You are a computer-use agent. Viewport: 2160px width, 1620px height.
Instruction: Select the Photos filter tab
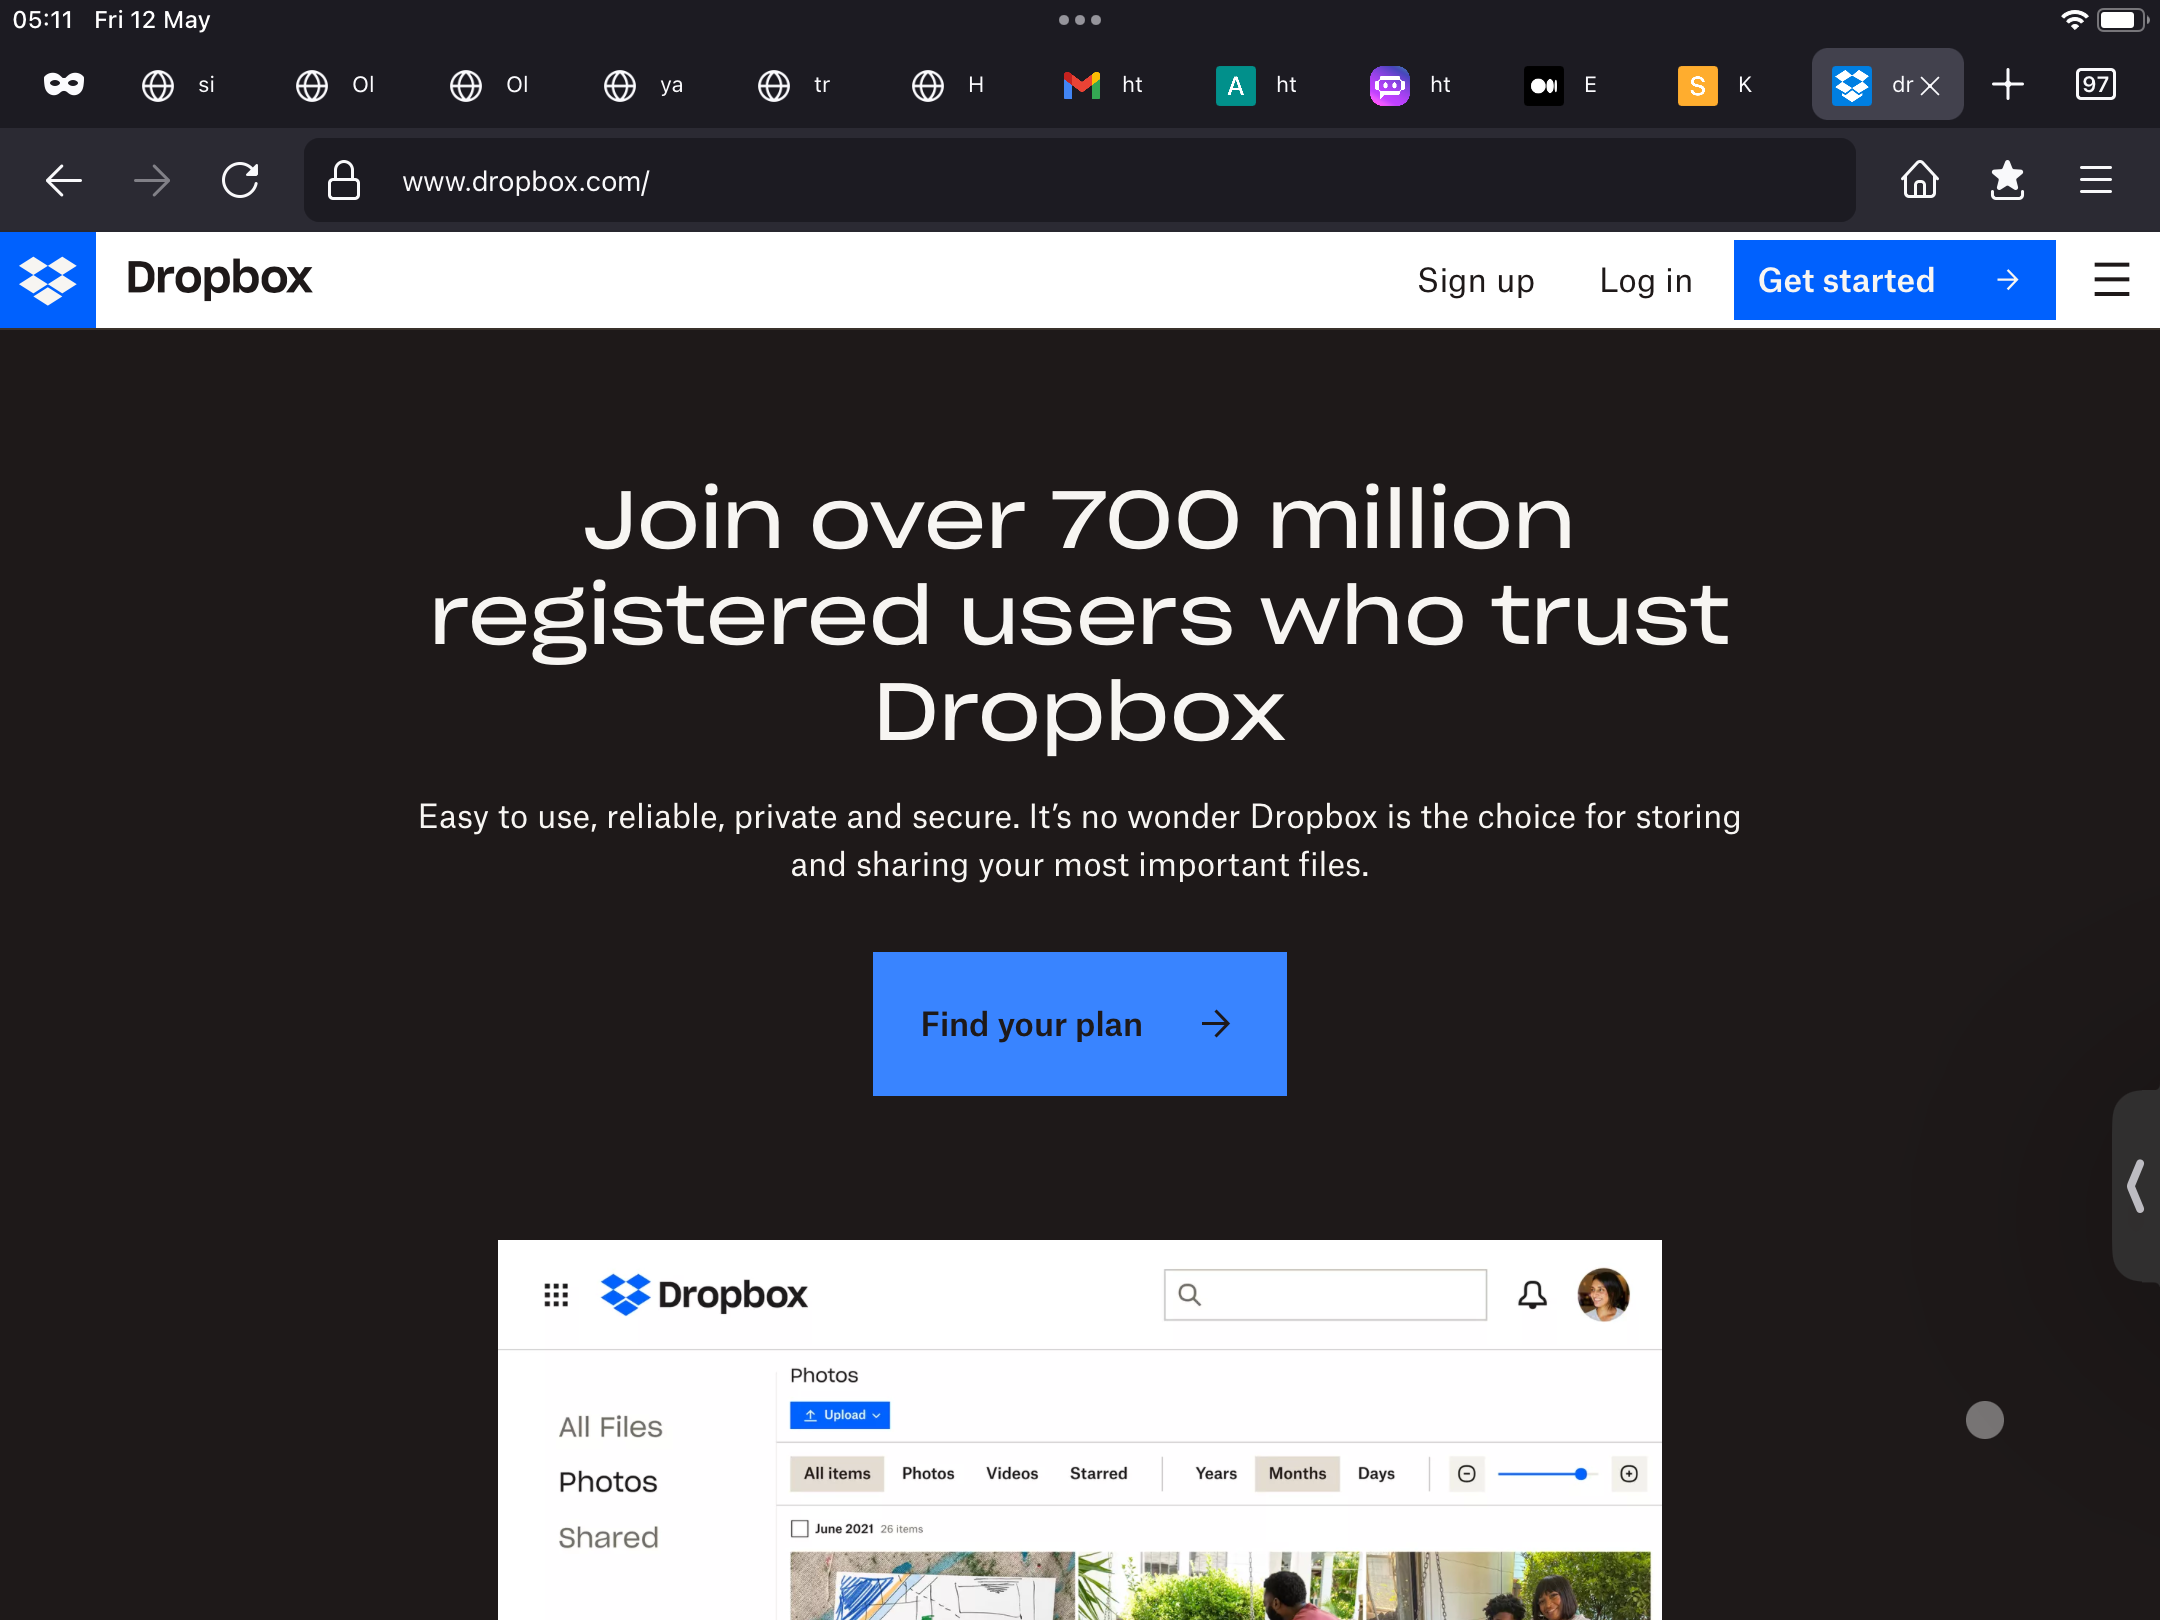(928, 1473)
